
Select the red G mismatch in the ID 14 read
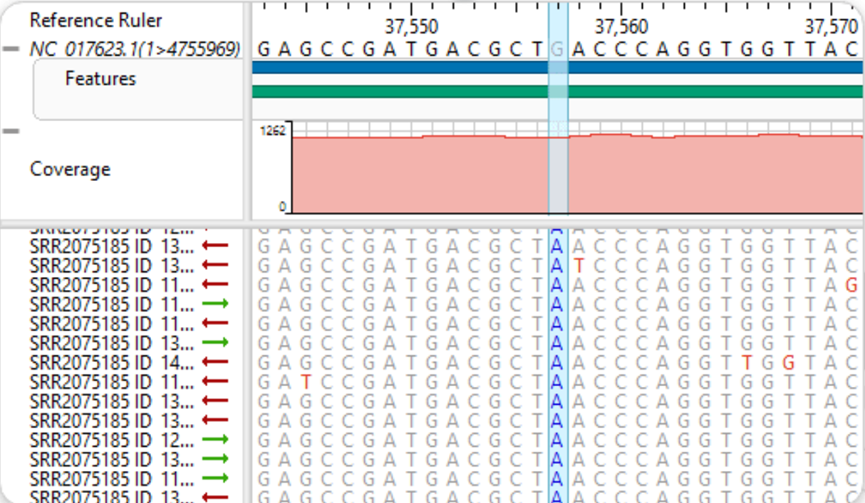pos(788,362)
